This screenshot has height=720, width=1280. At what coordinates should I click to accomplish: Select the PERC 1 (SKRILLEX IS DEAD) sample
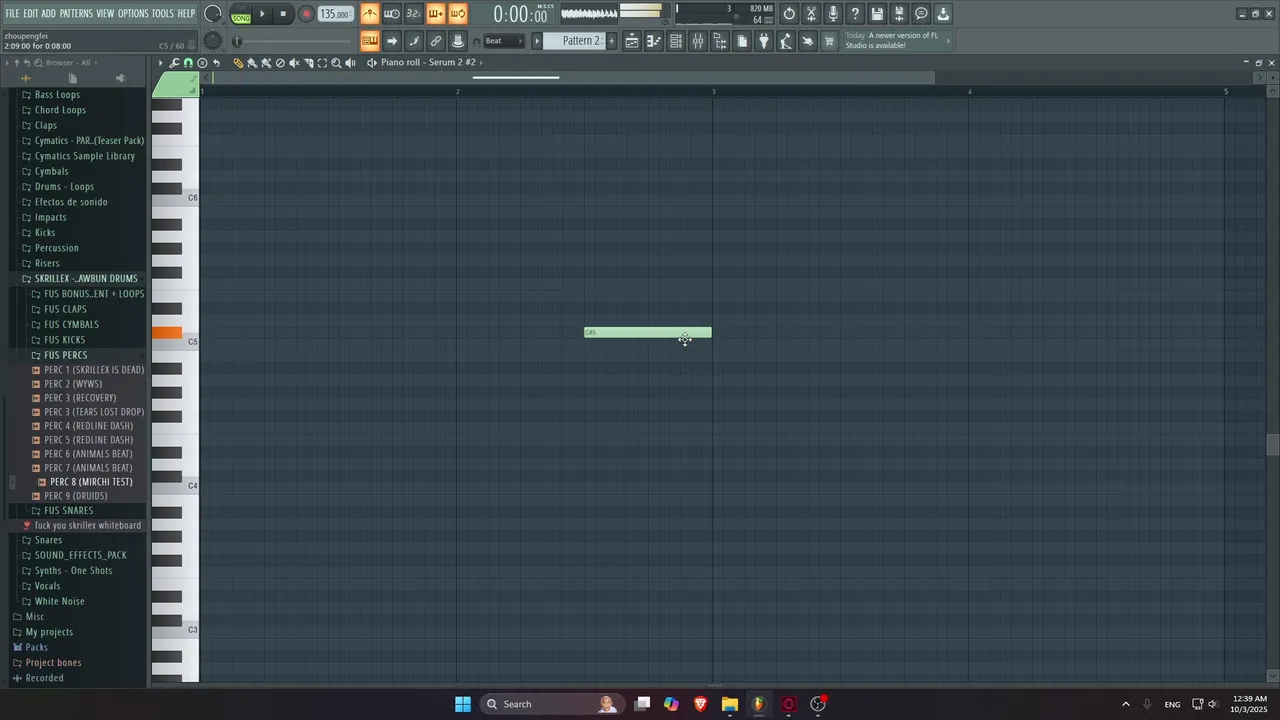click(x=94, y=370)
